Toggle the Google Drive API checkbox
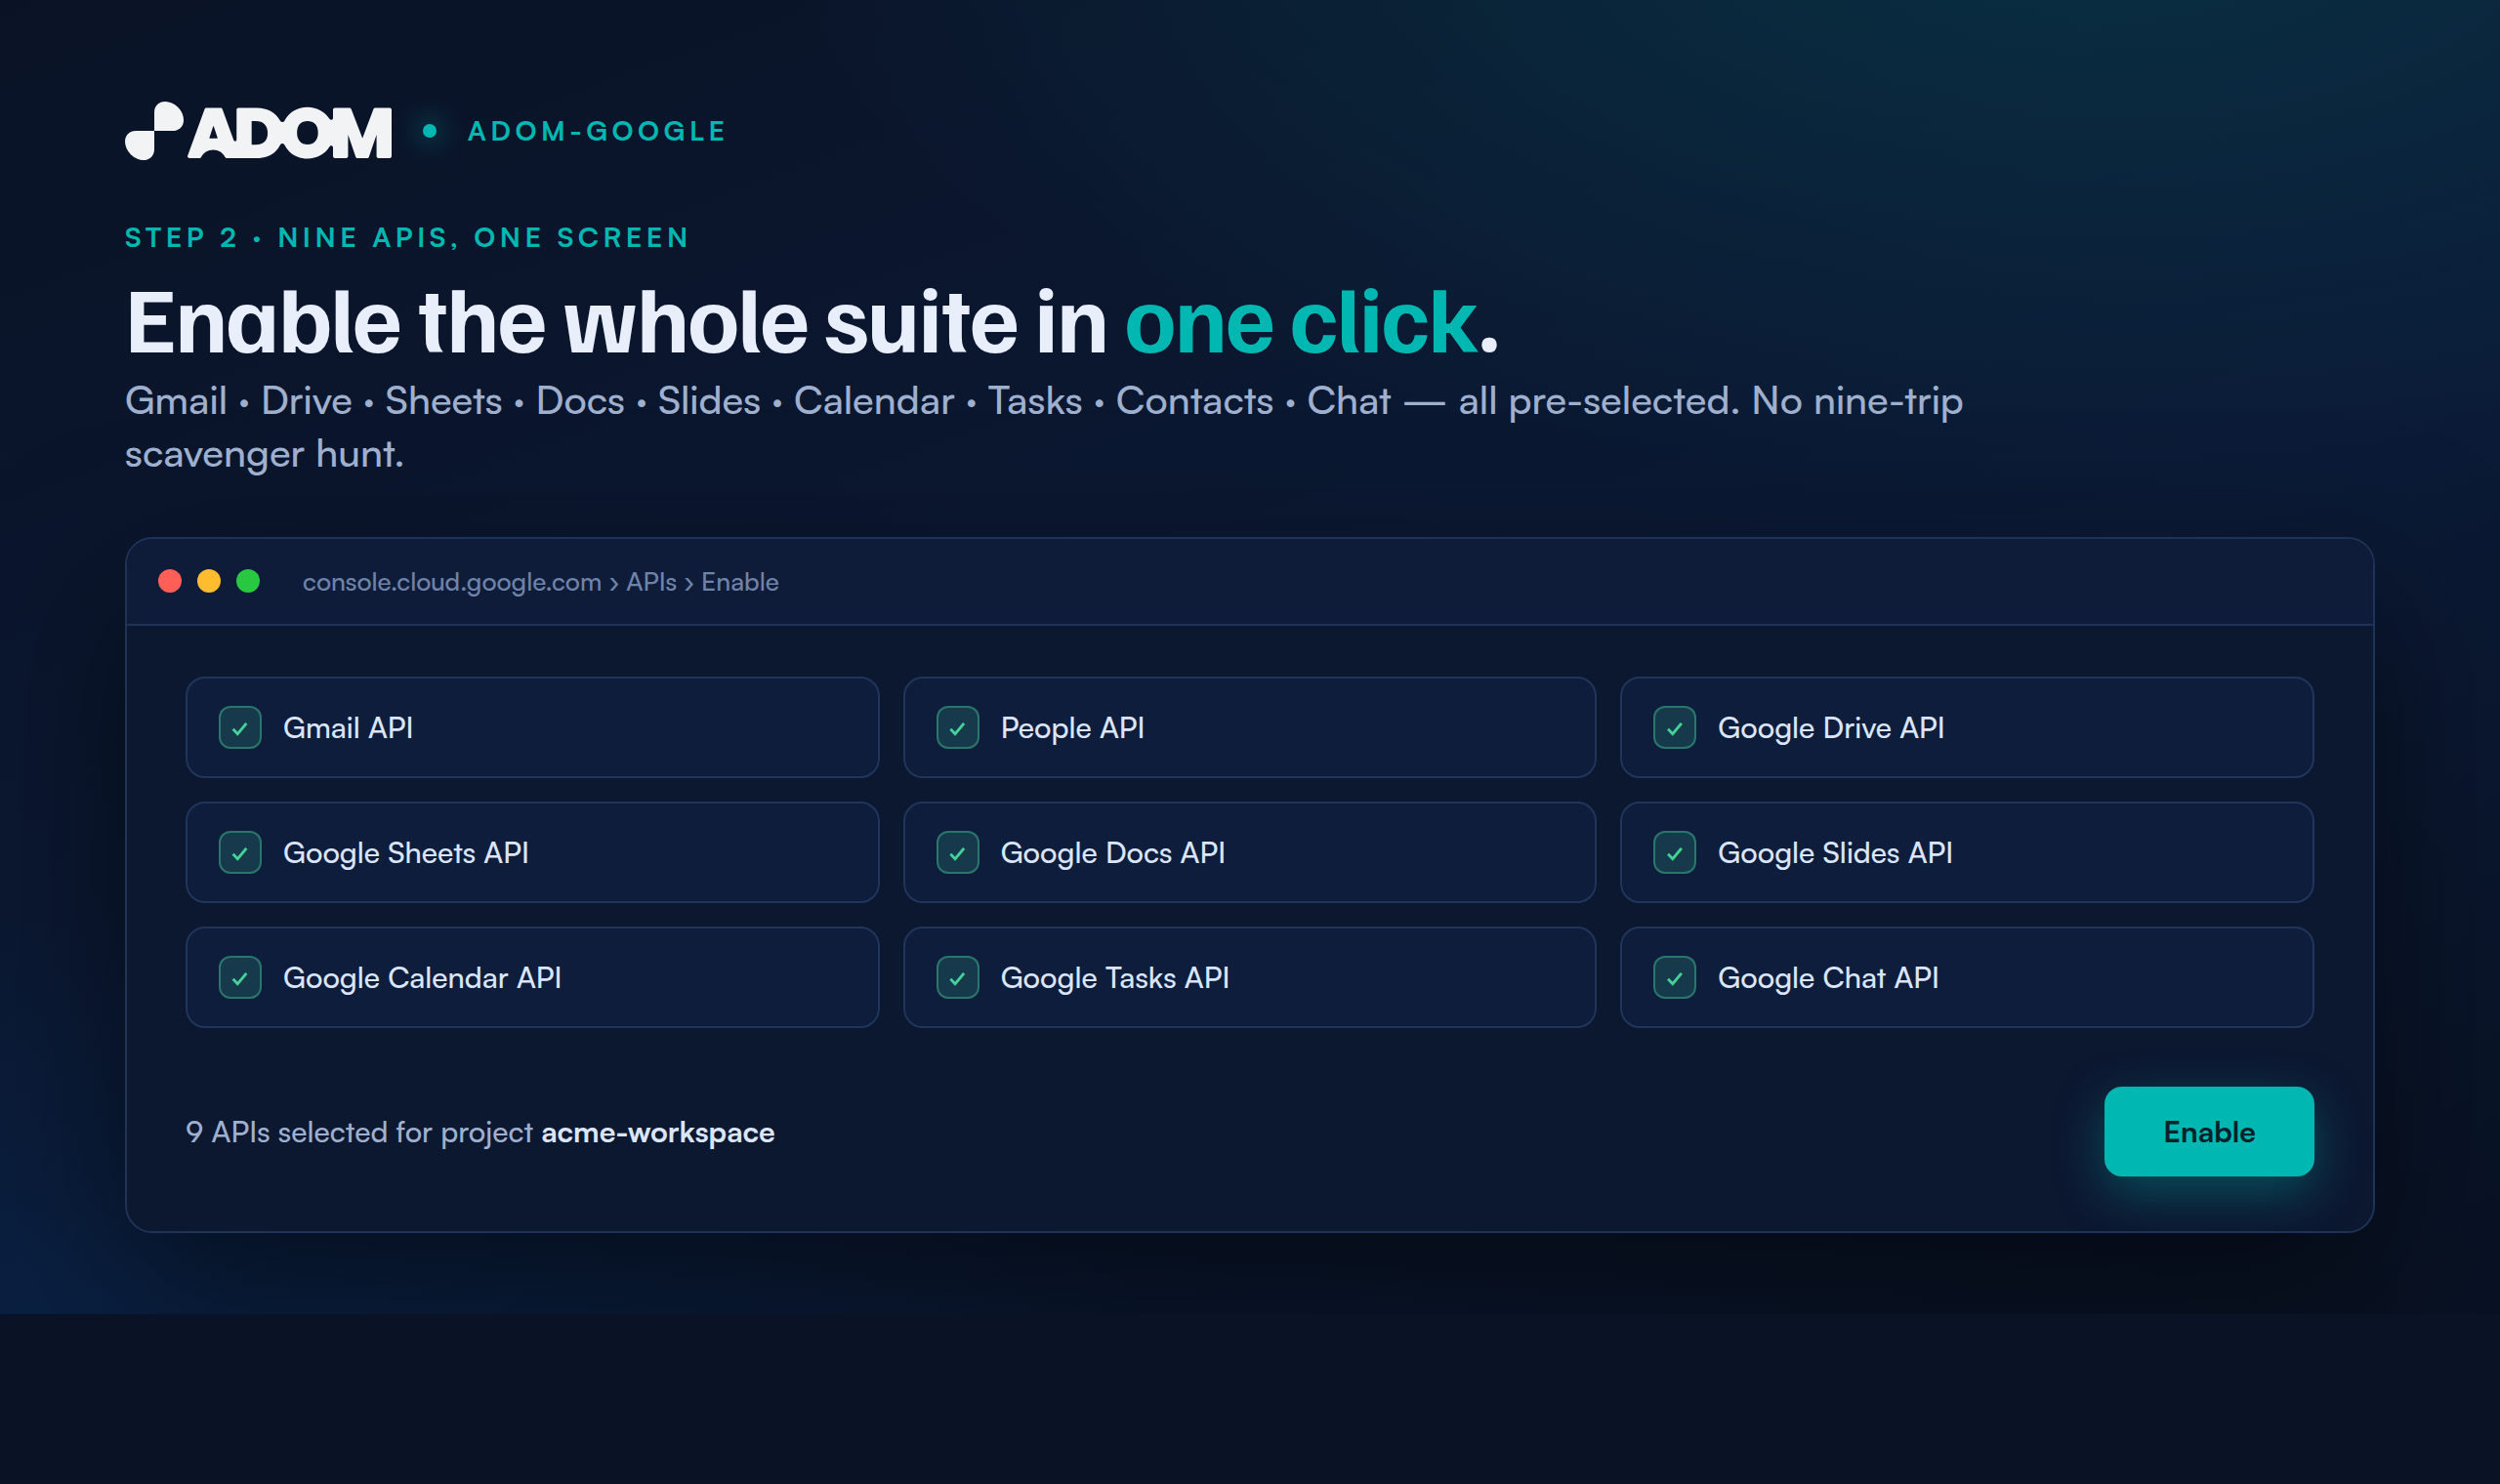This screenshot has height=1484, width=2500. (x=1674, y=728)
